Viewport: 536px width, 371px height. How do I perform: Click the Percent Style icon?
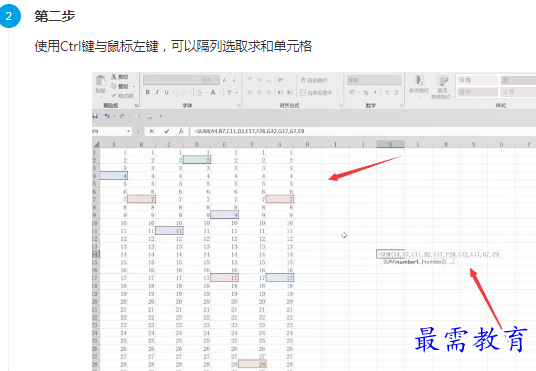coord(366,92)
